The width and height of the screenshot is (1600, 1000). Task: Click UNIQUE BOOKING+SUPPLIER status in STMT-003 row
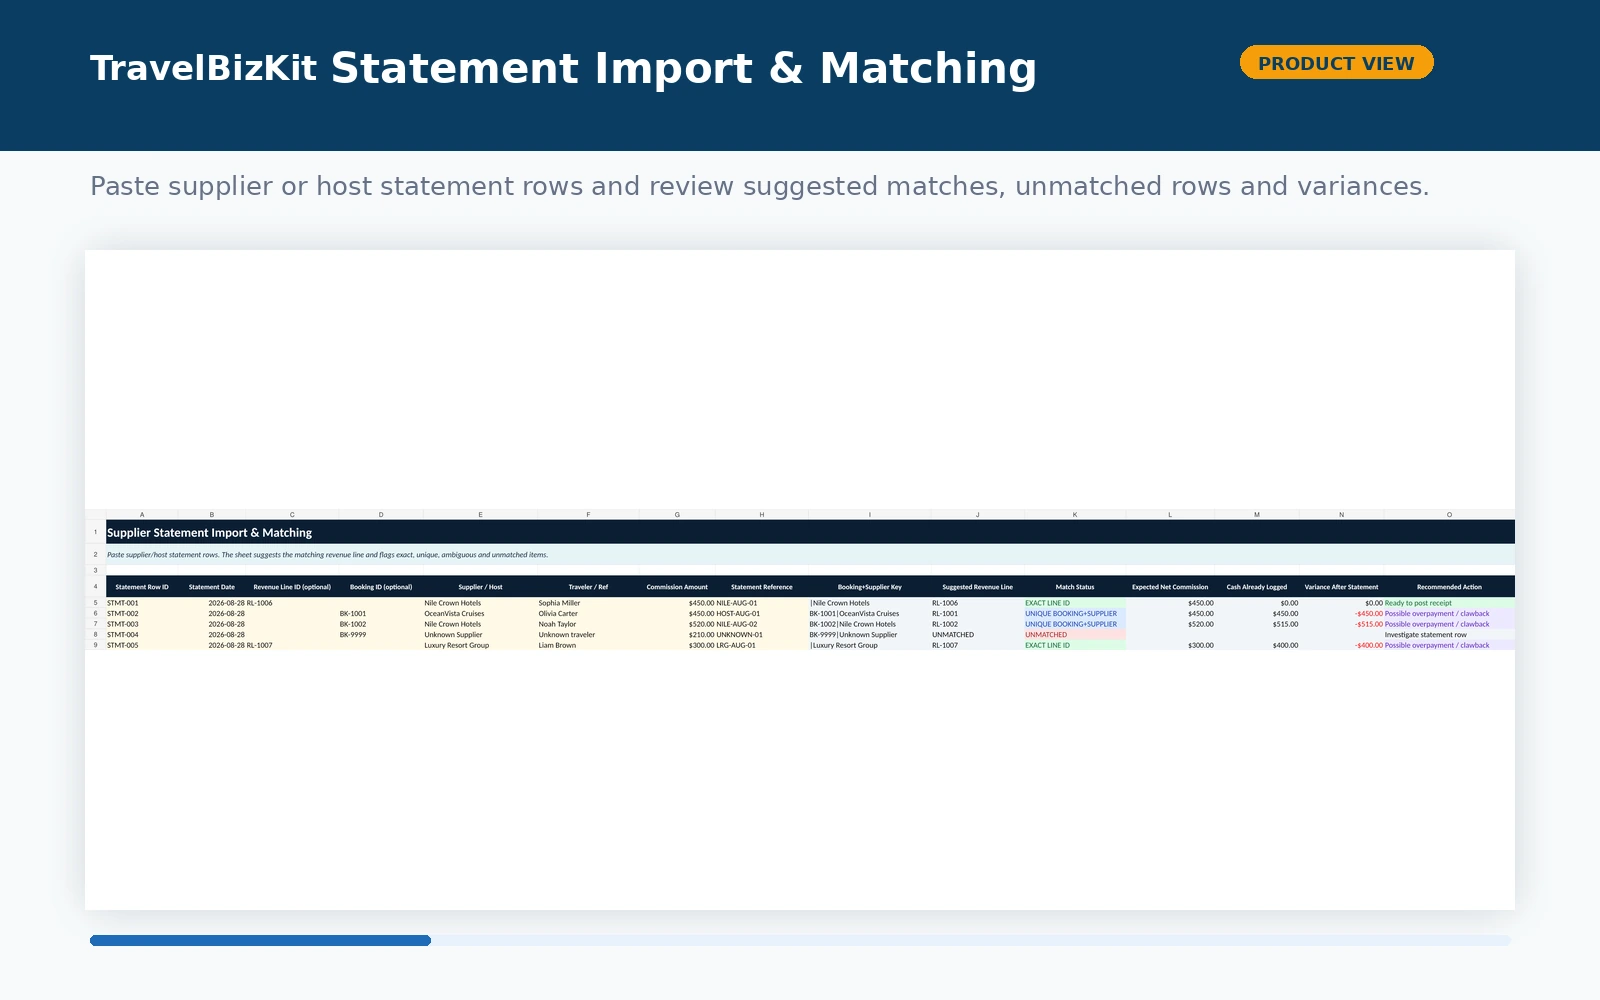1075,624
